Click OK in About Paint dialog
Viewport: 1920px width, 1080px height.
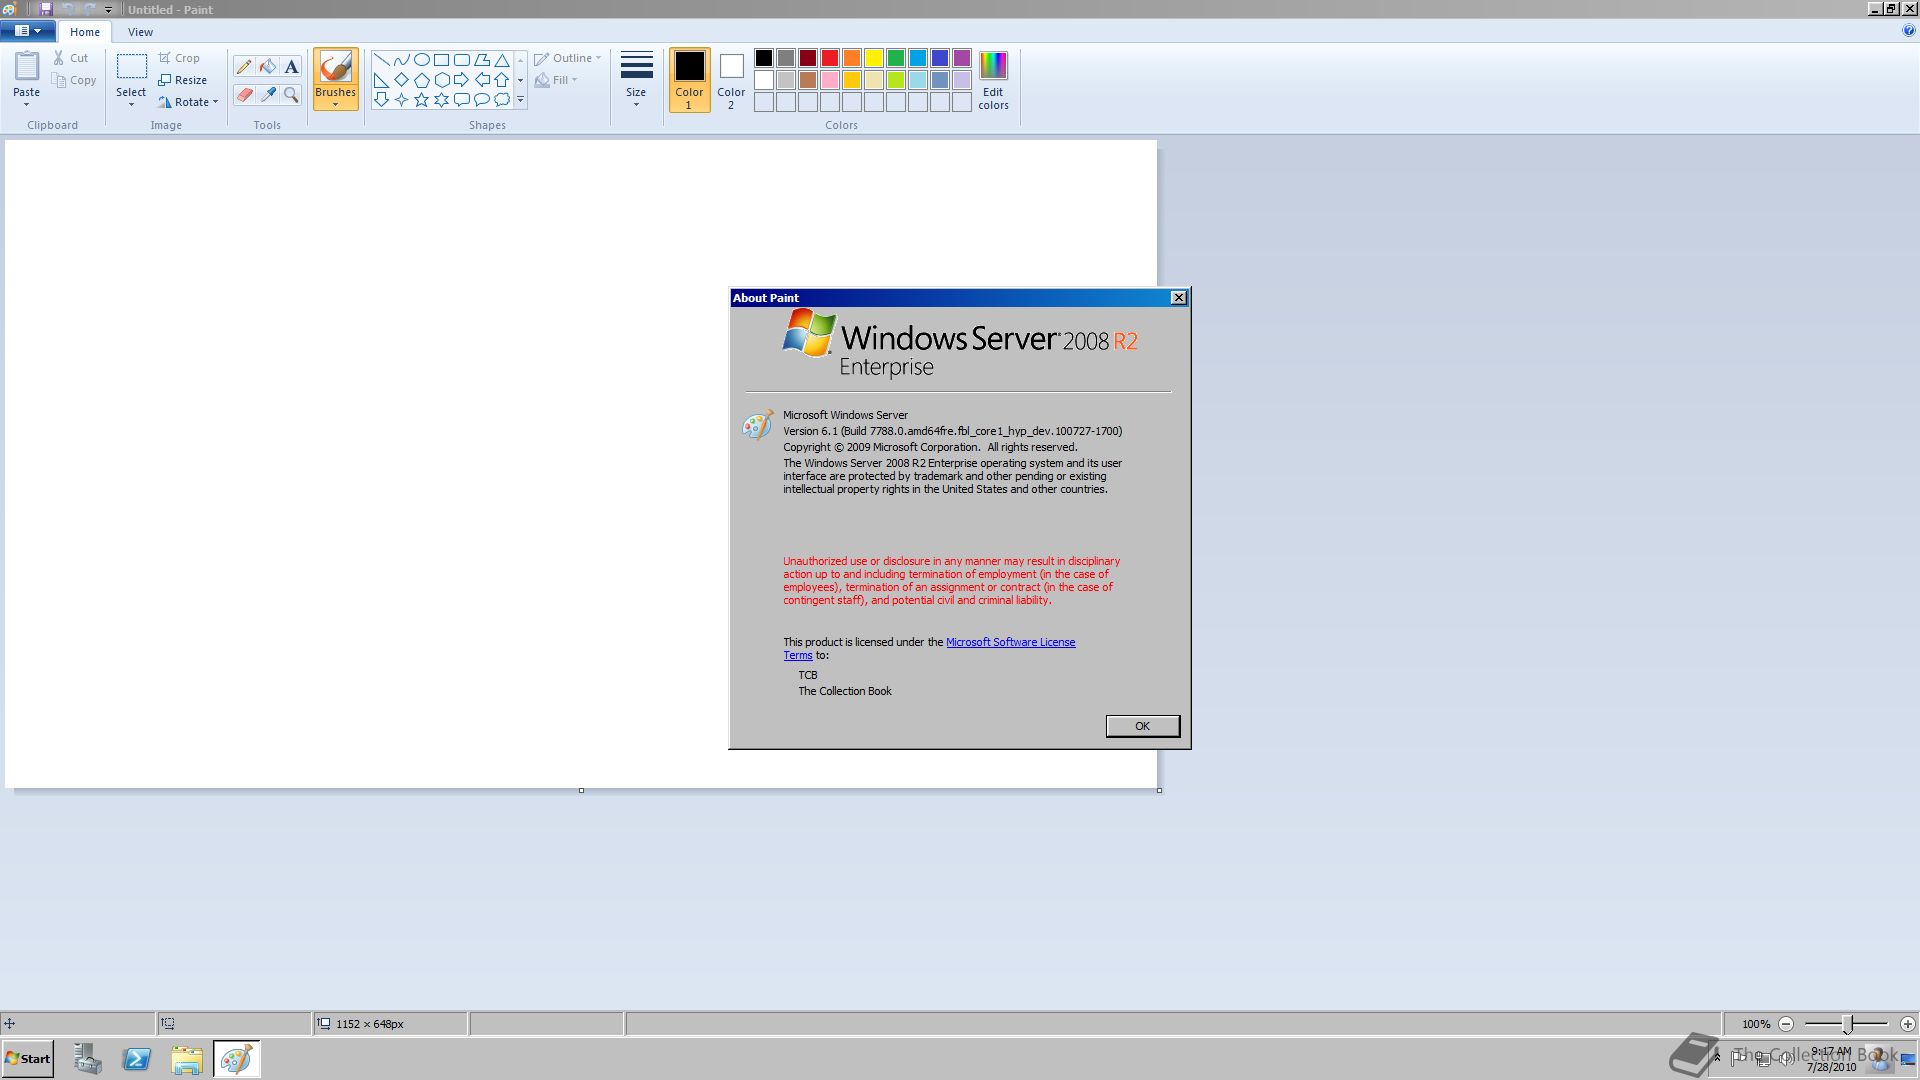click(x=1142, y=726)
